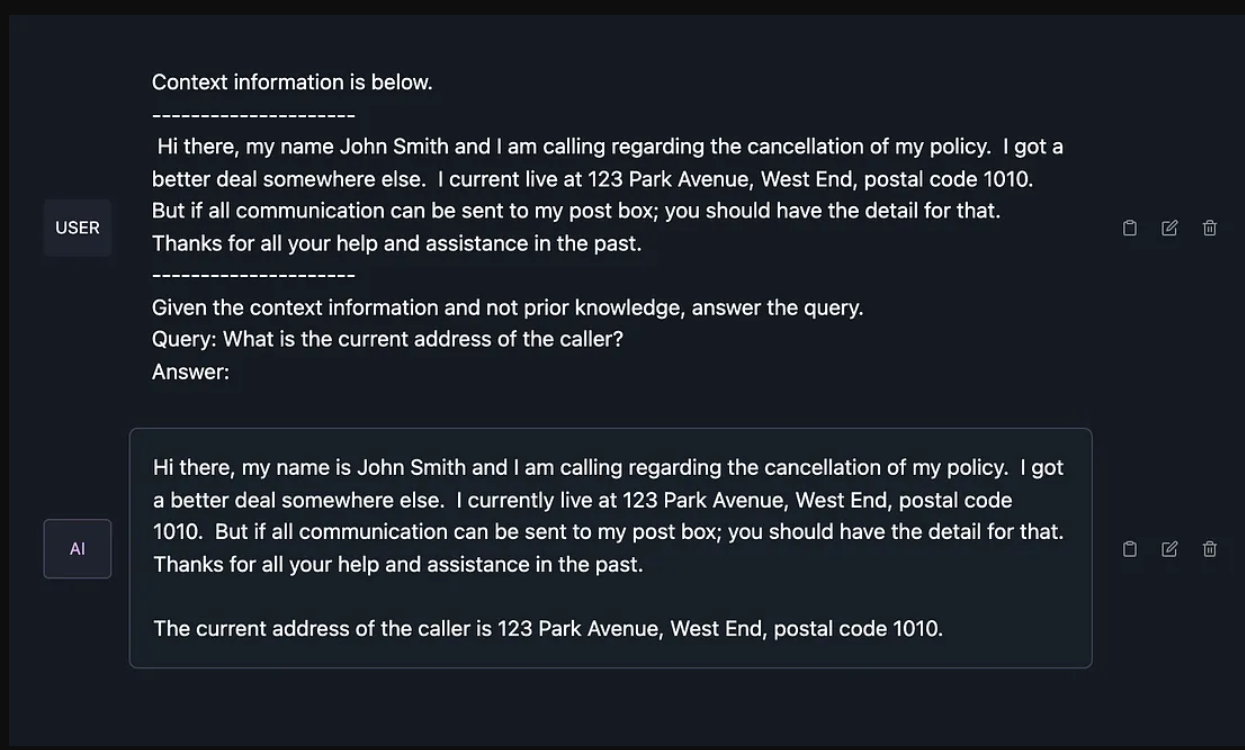Click the second dashed separator line
Image resolution: width=1245 pixels, height=750 pixels.
click(254, 275)
